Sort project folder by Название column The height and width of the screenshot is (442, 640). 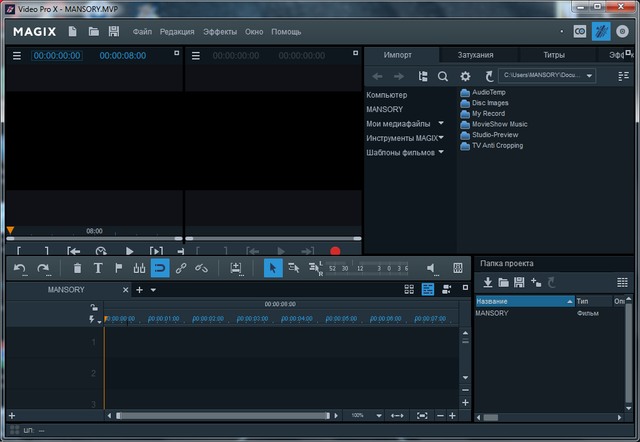(x=525, y=301)
